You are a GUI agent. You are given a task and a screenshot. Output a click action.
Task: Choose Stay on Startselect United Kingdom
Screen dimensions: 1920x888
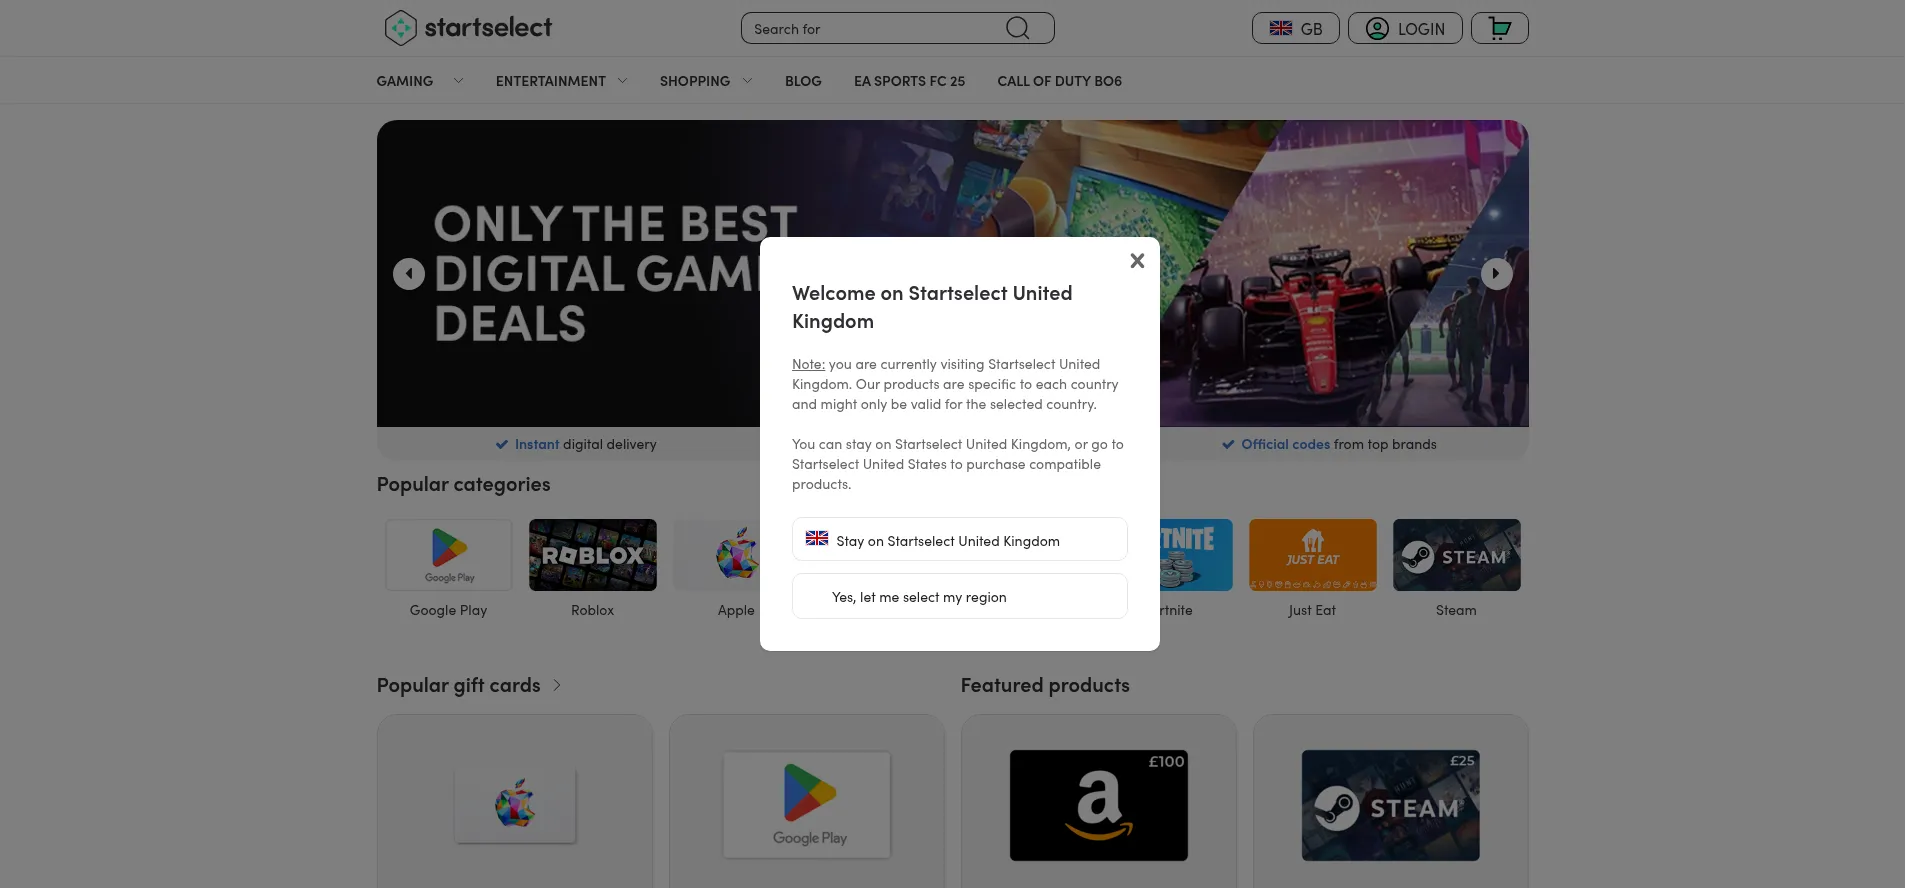[959, 540]
